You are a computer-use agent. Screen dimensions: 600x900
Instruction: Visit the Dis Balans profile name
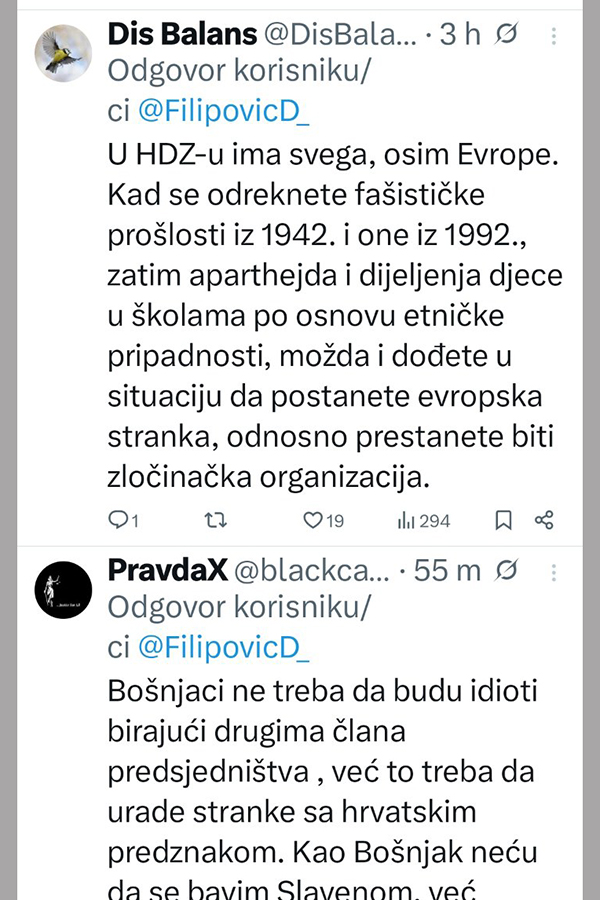pyautogui.click(x=180, y=34)
